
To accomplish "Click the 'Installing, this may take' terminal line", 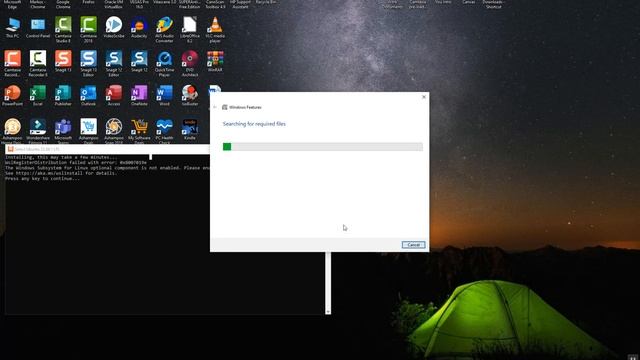I will (x=61, y=157).
